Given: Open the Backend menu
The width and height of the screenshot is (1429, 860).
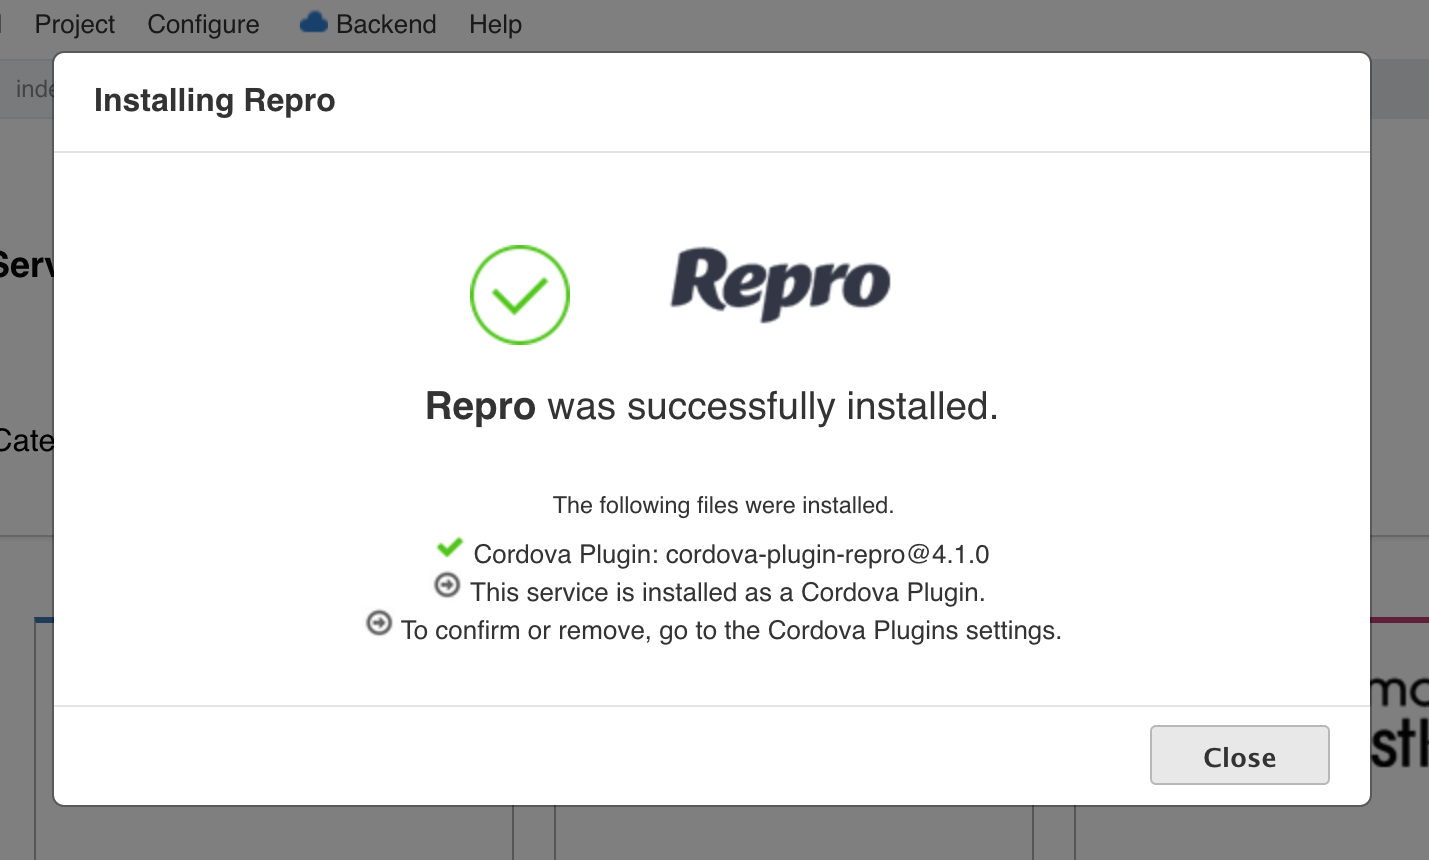Looking at the screenshot, I should pos(368,24).
